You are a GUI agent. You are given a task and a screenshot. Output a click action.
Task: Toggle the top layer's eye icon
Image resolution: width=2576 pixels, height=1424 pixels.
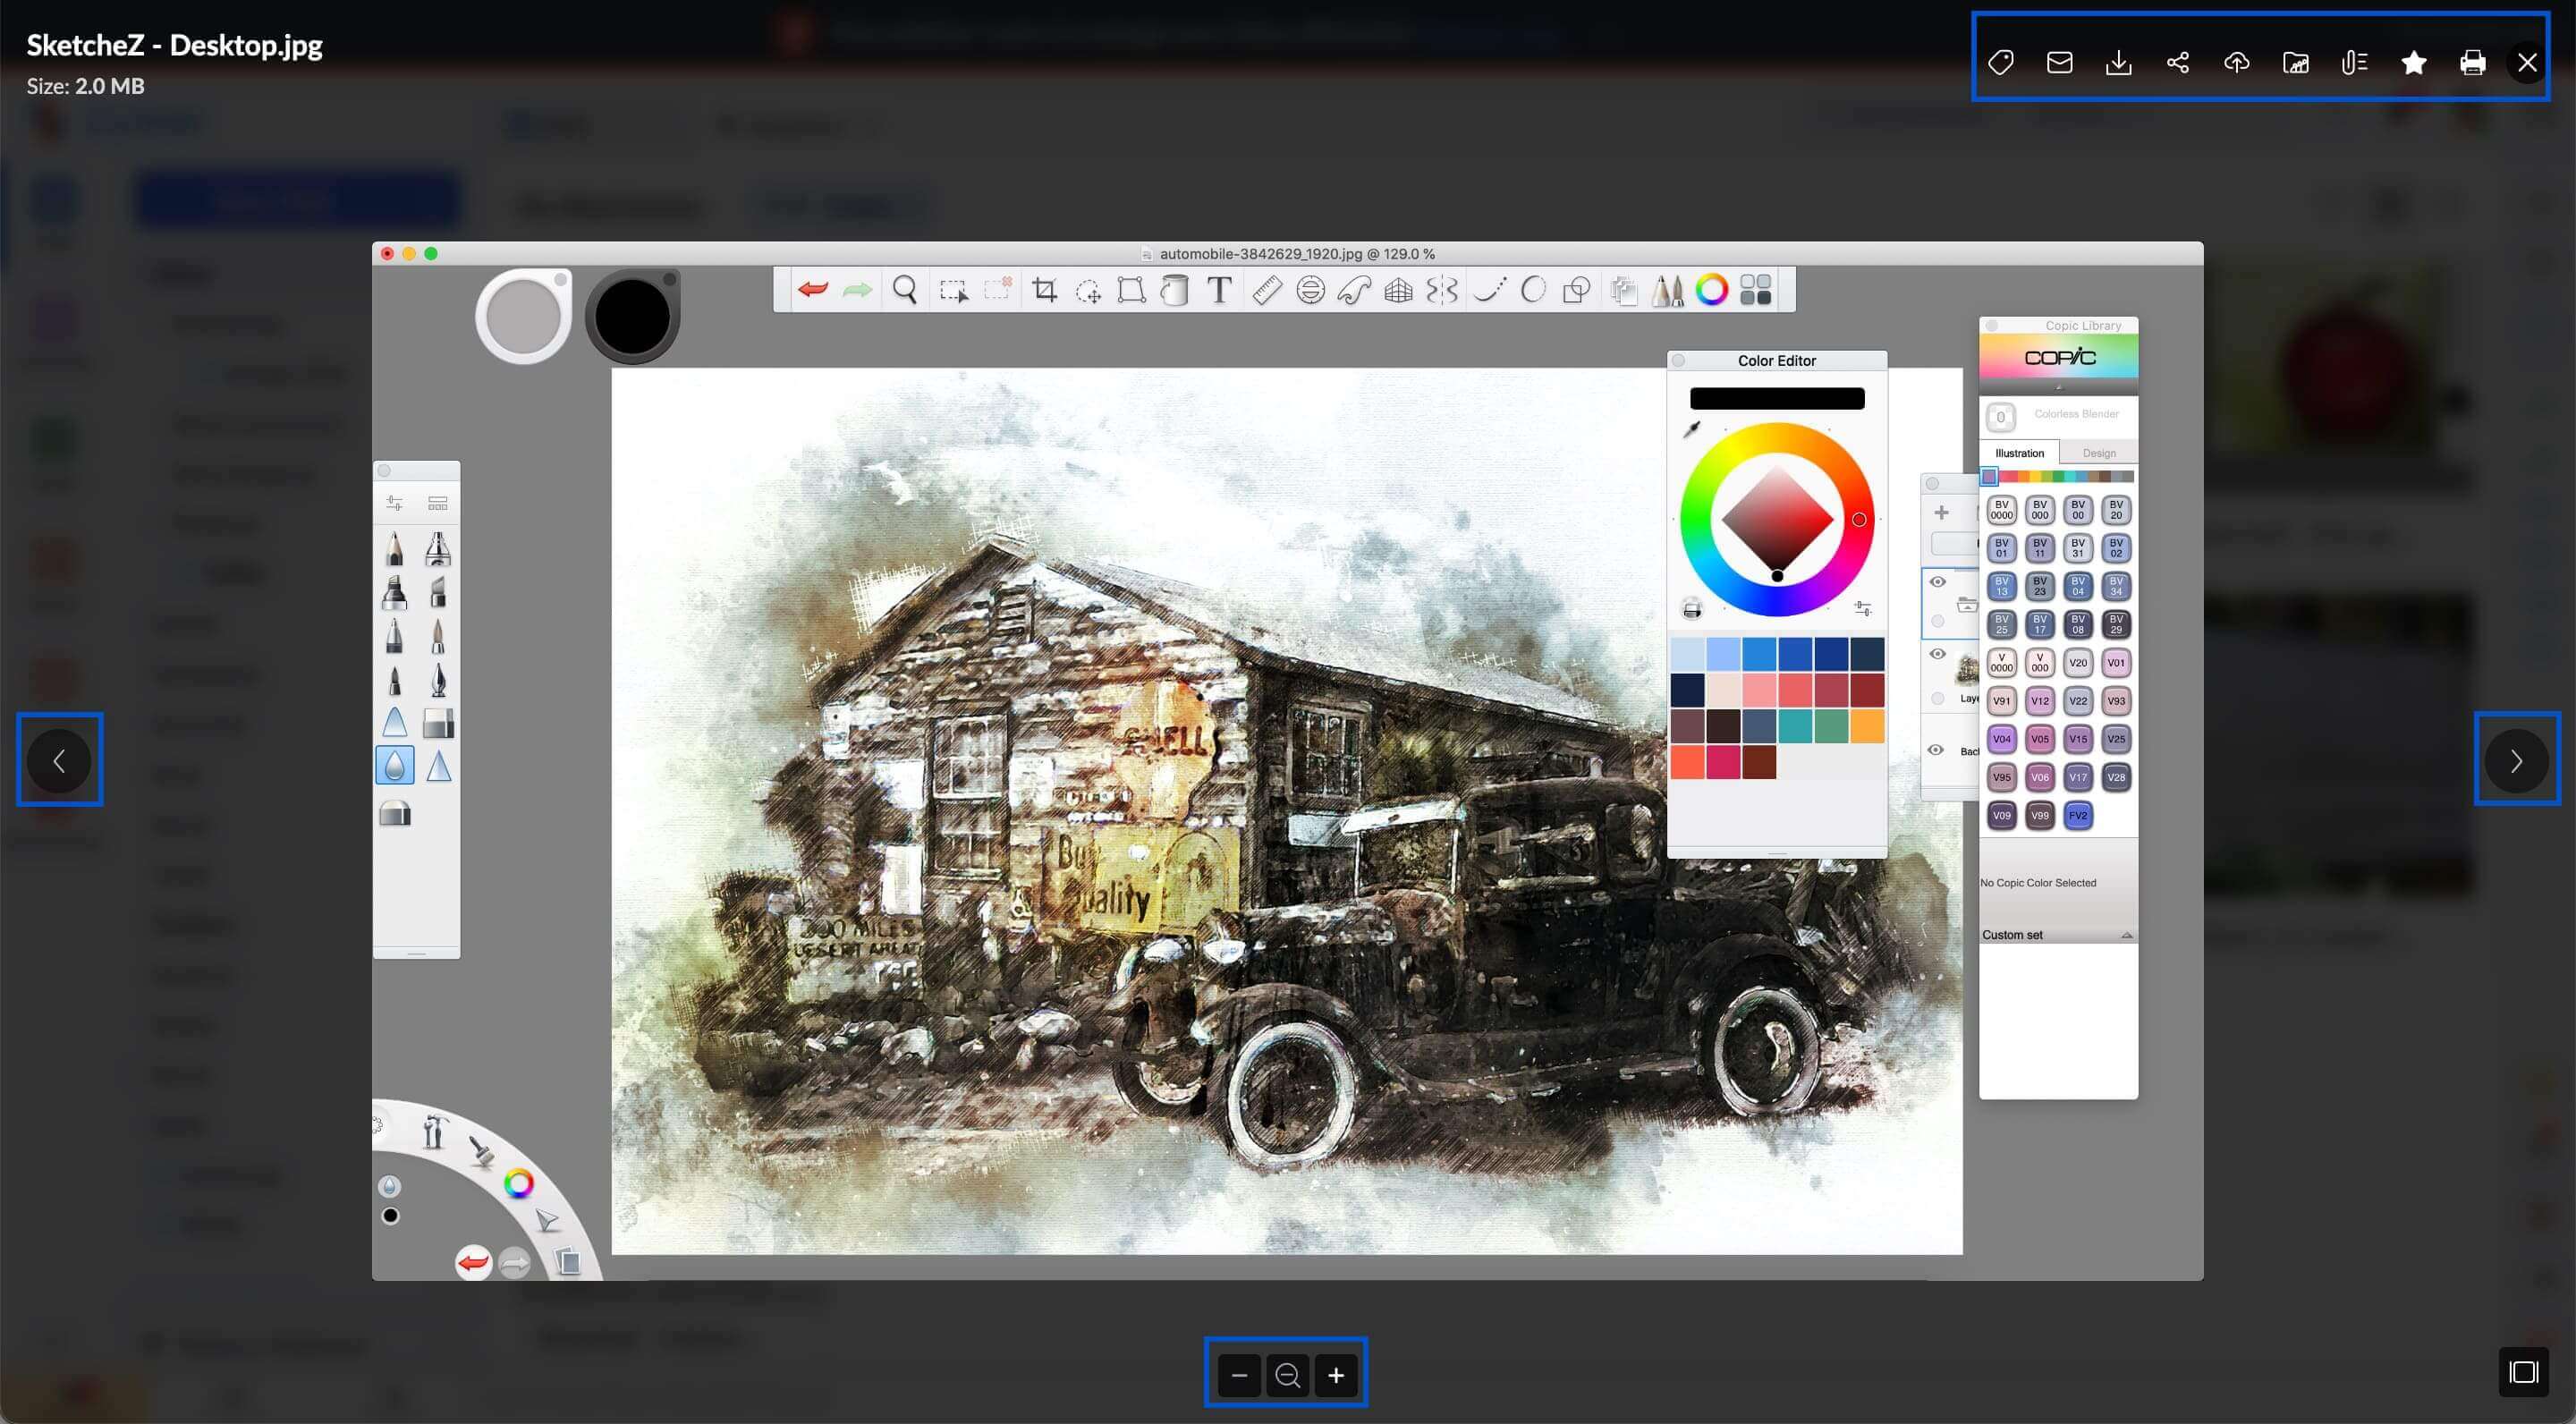coord(1938,581)
